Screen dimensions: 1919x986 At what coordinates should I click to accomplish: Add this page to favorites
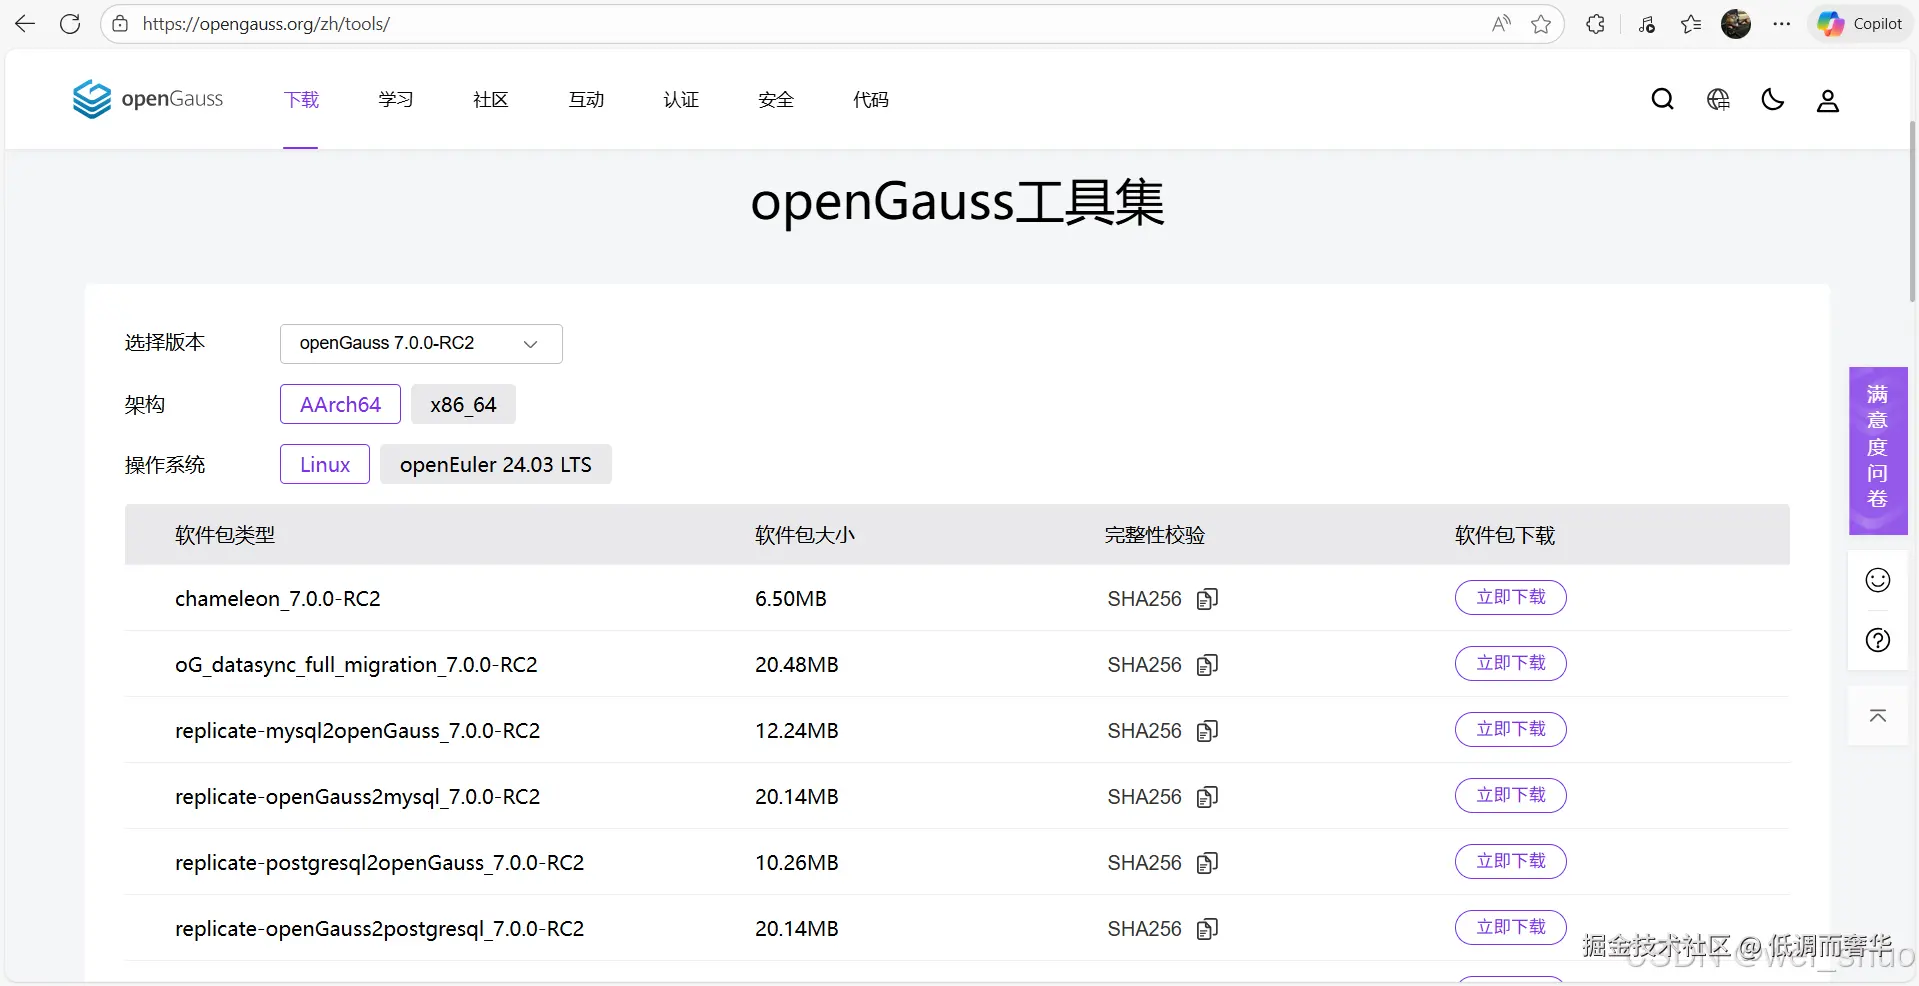pyautogui.click(x=1541, y=24)
